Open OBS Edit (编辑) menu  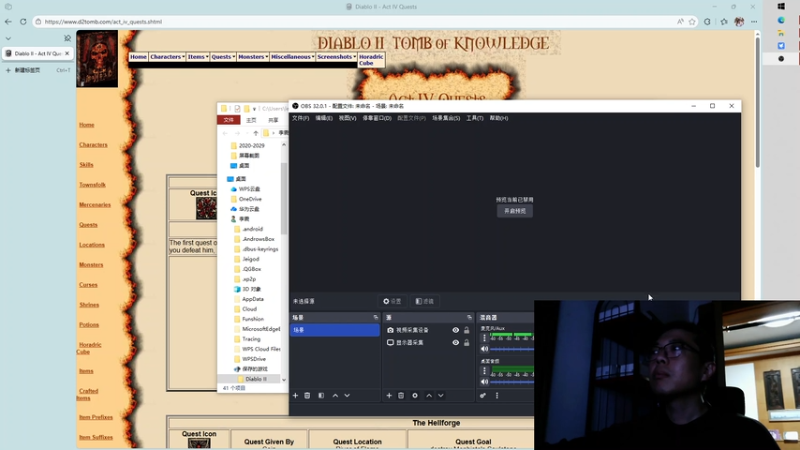pyautogui.click(x=323, y=118)
